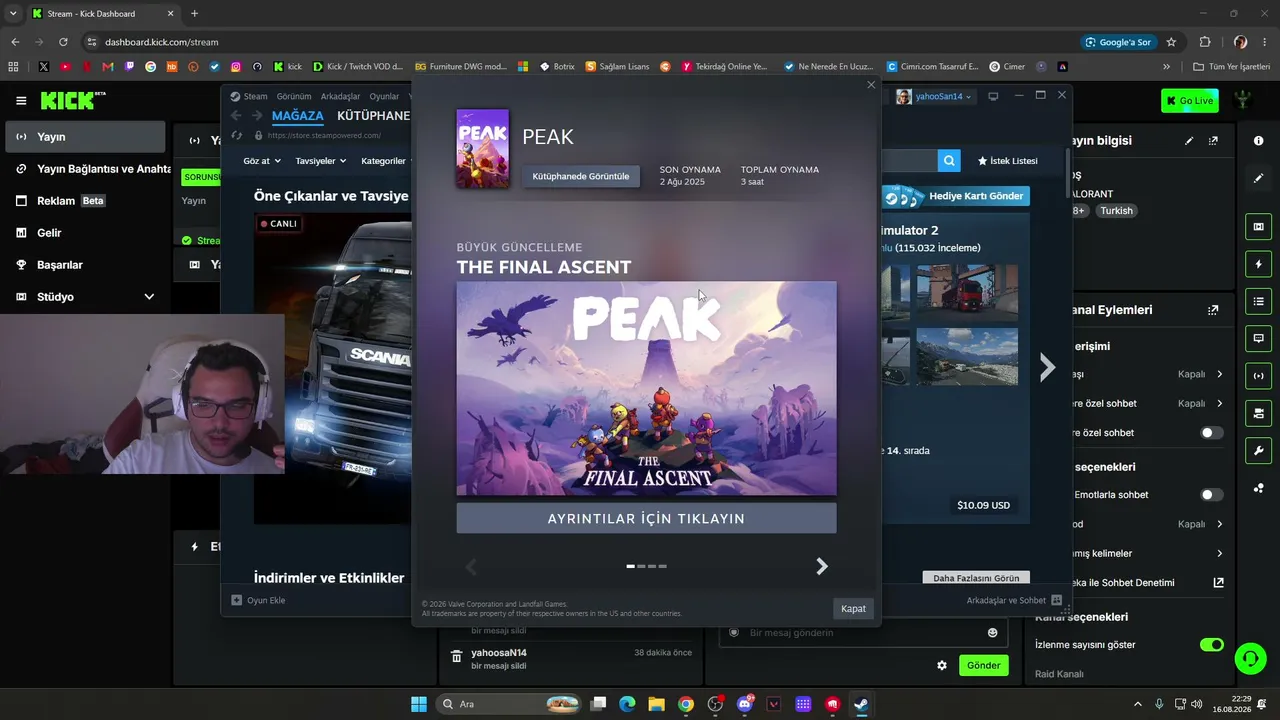The image size is (1280, 720).
Task: Go to next PEAK news slide arrow
Action: tap(821, 567)
